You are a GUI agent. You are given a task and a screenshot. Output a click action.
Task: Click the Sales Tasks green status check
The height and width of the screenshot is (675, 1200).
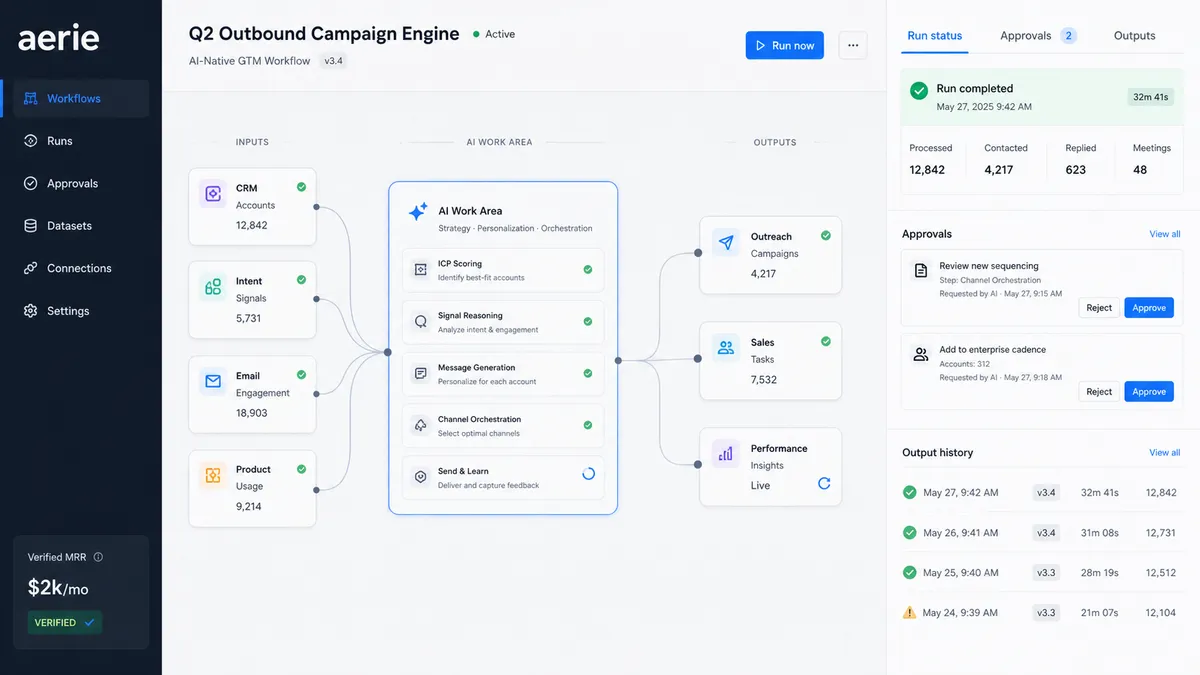point(826,342)
